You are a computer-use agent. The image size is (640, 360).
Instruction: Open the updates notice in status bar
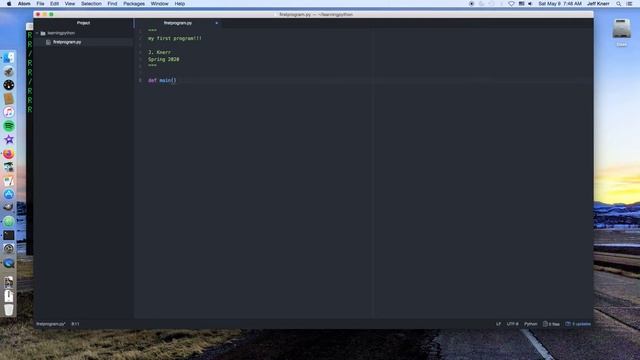(578, 324)
